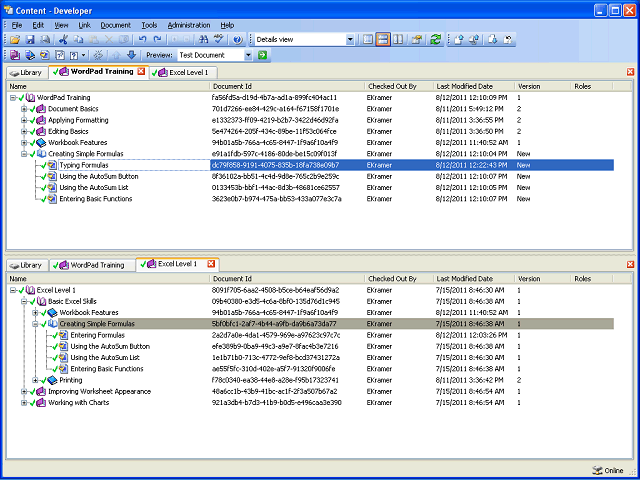Collapse Creating Simple Formulas in top pane

[24, 154]
